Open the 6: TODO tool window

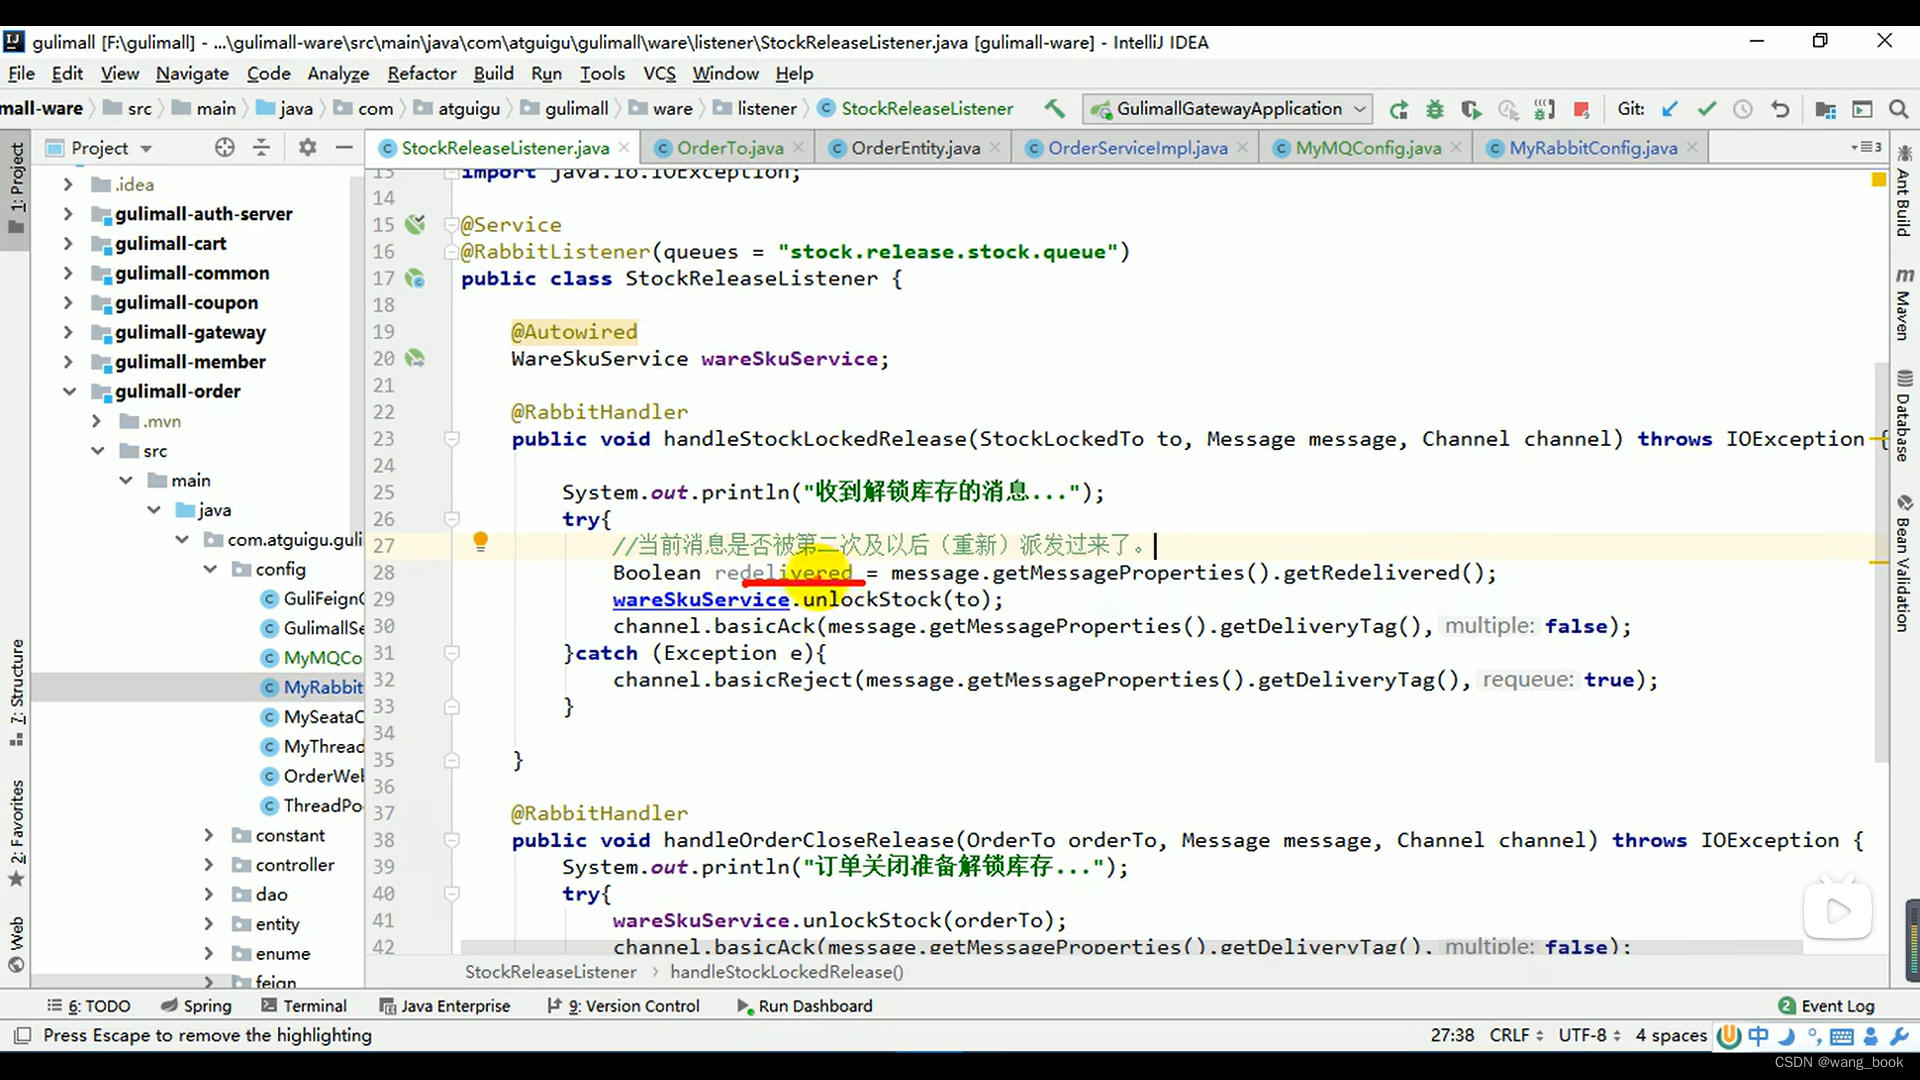pyautogui.click(x=89, y=1006)
